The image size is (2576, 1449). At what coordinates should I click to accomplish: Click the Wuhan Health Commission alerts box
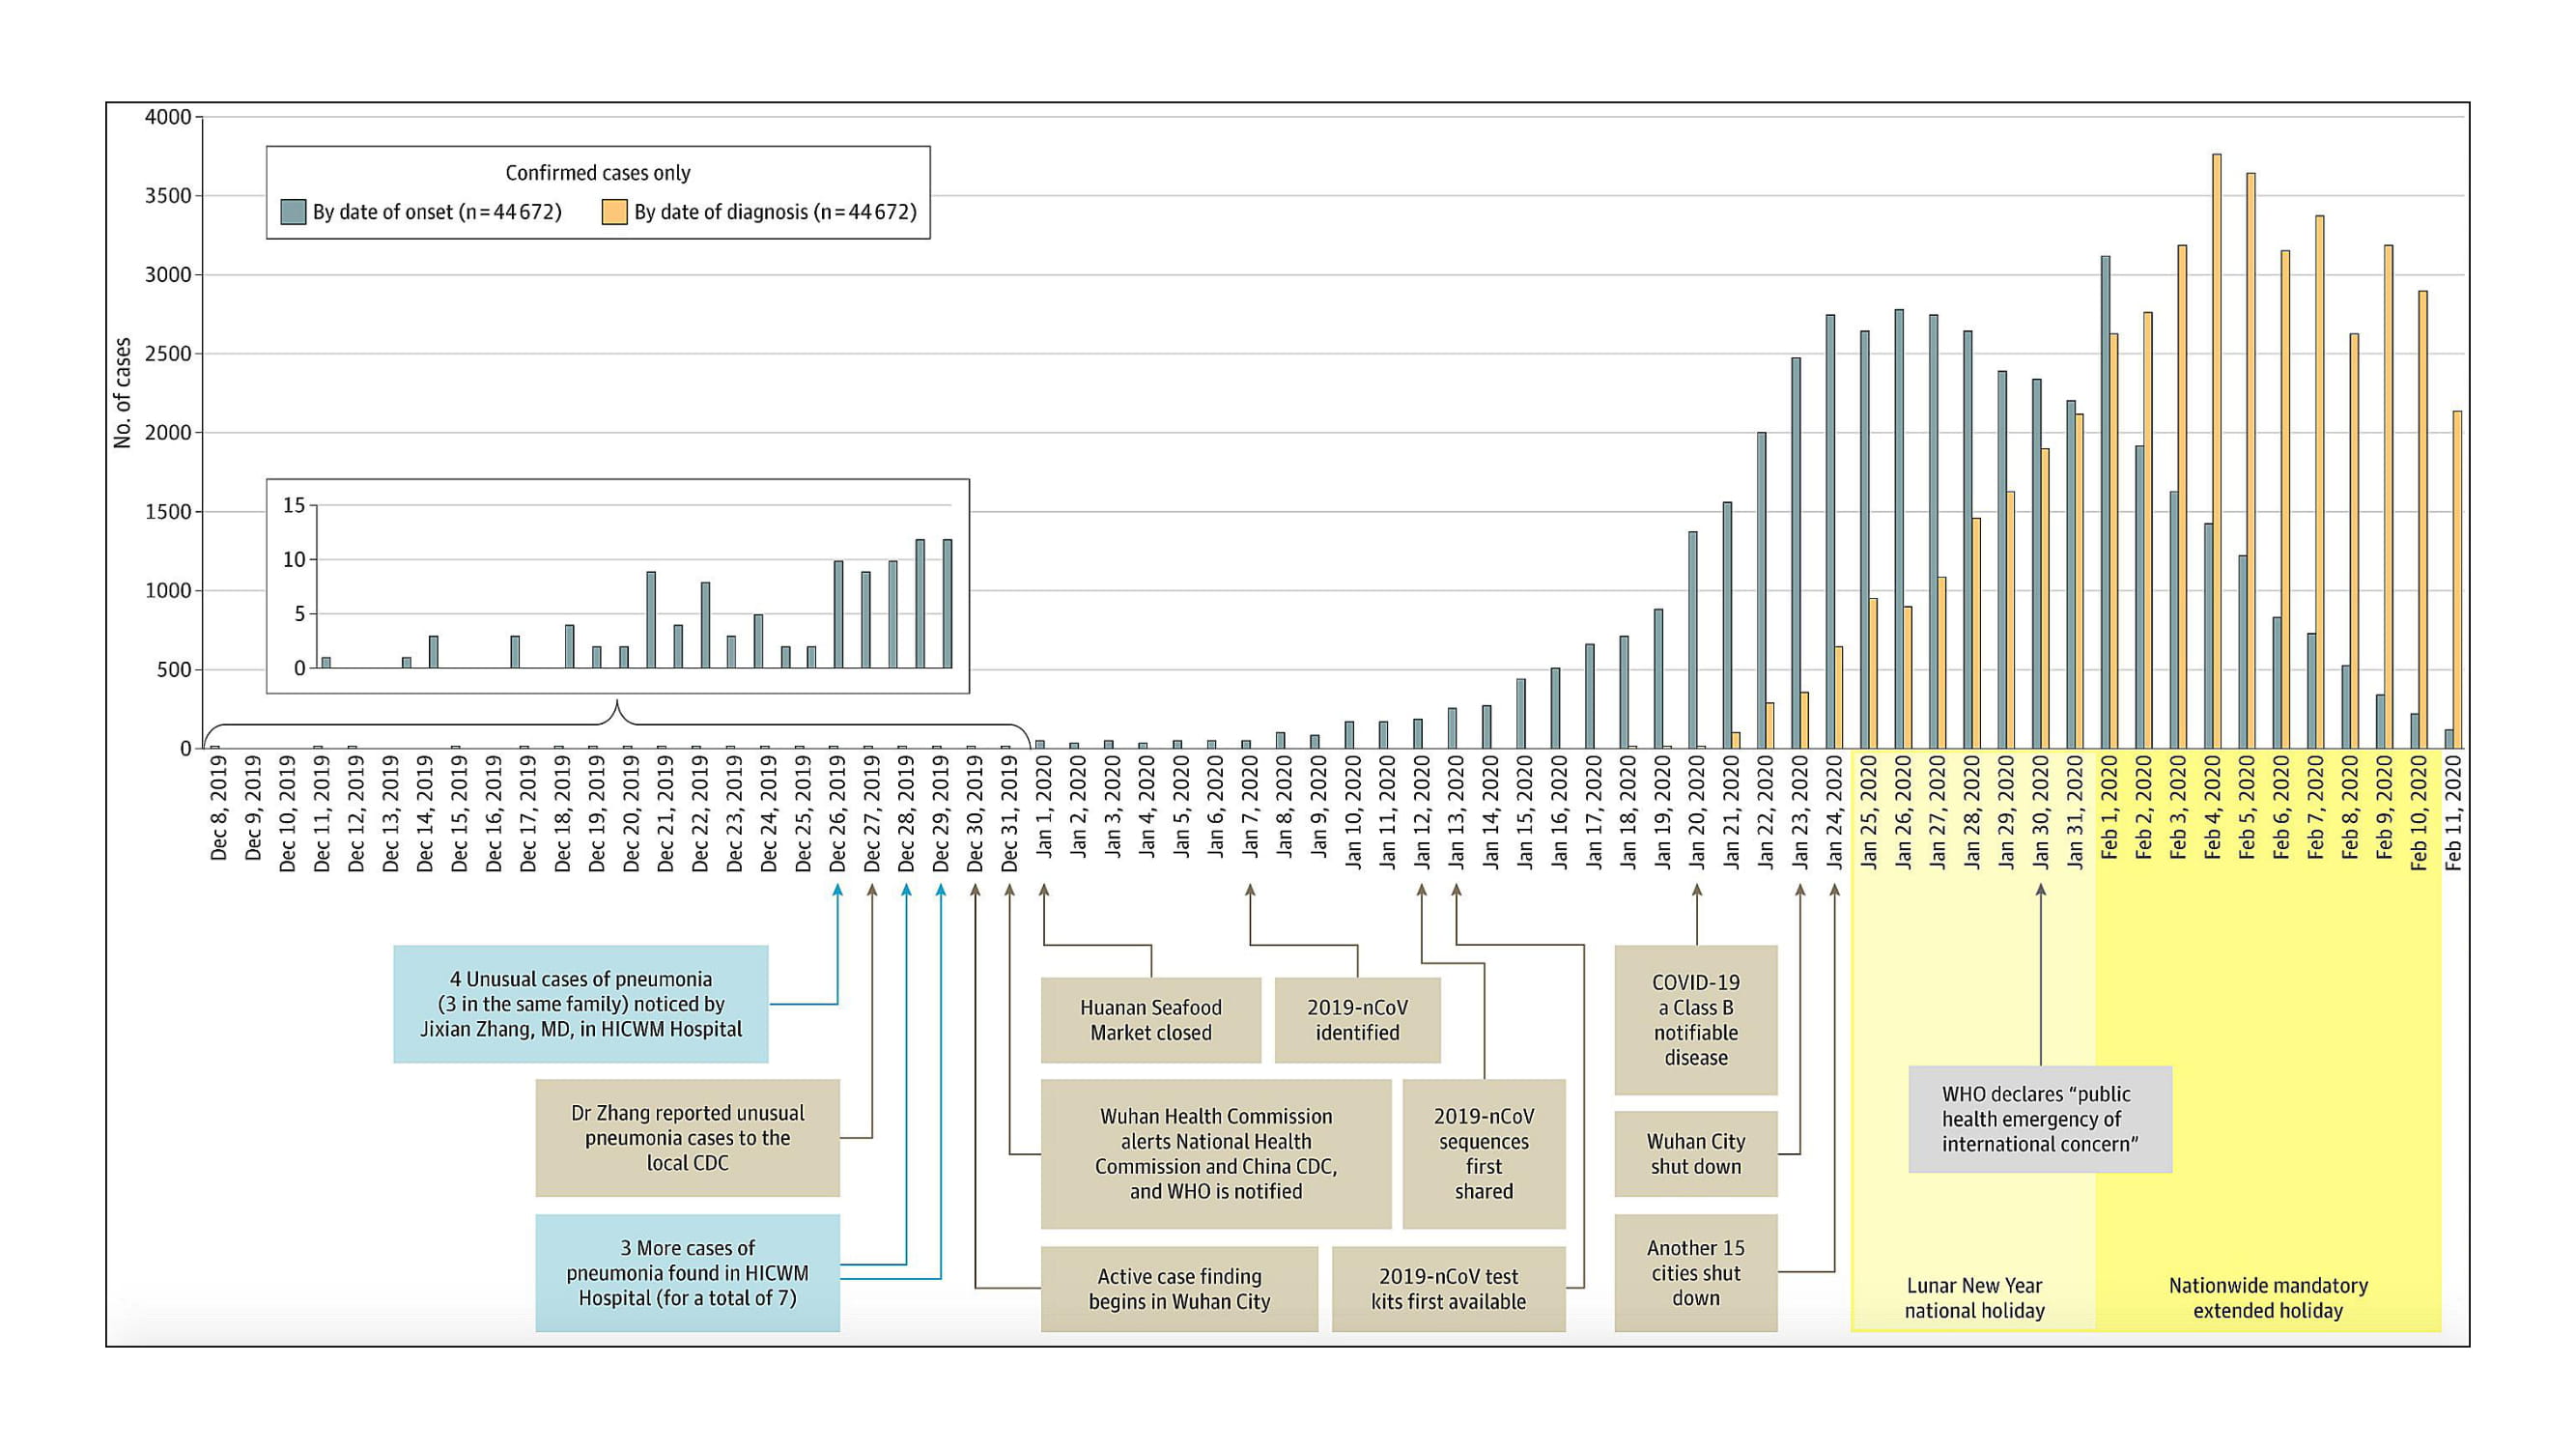[x=1215, y=1153]
